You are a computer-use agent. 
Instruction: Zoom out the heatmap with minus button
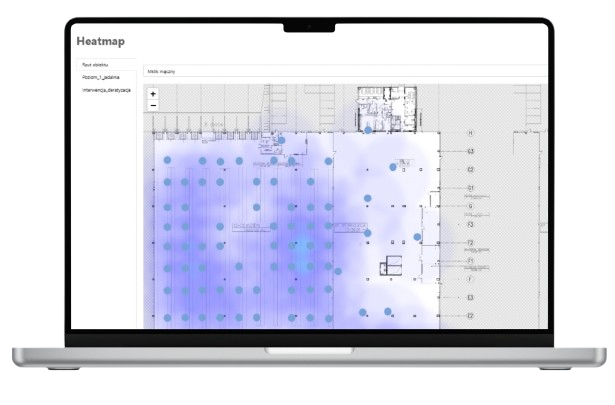pyautogui.click(x=153, y=105)
